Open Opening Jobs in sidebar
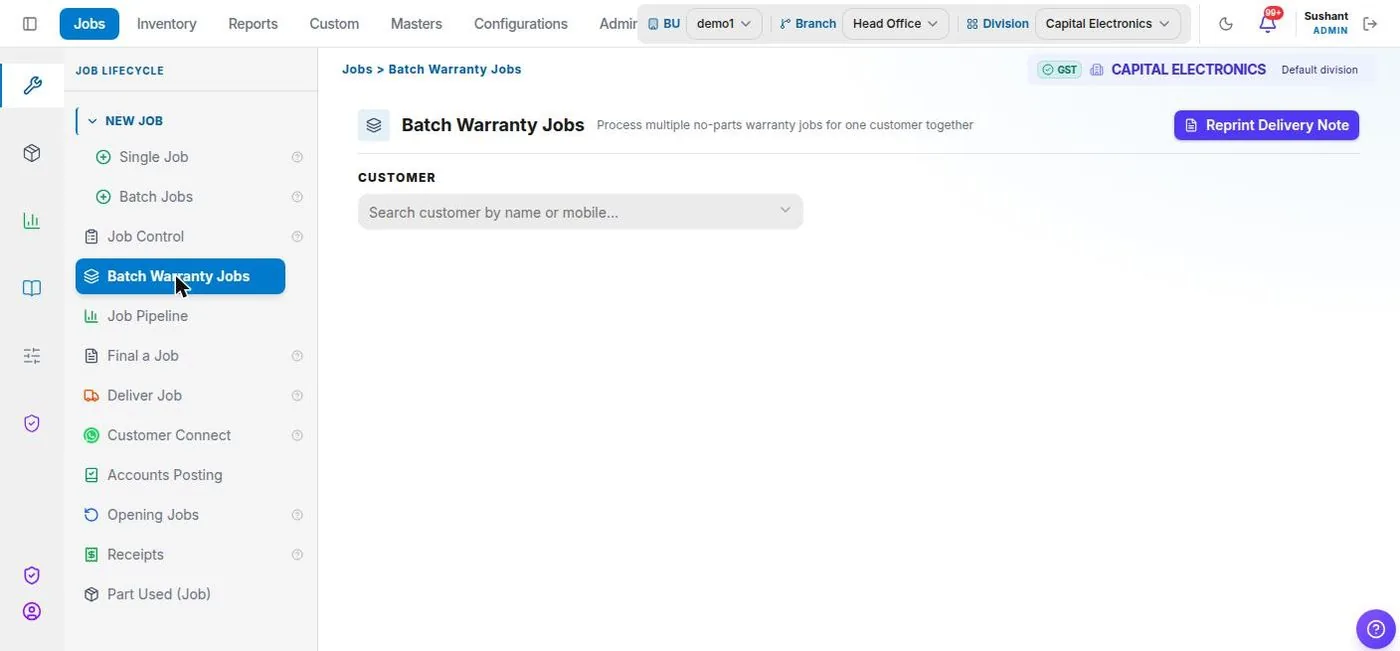1400x651 pixels. 153,515
